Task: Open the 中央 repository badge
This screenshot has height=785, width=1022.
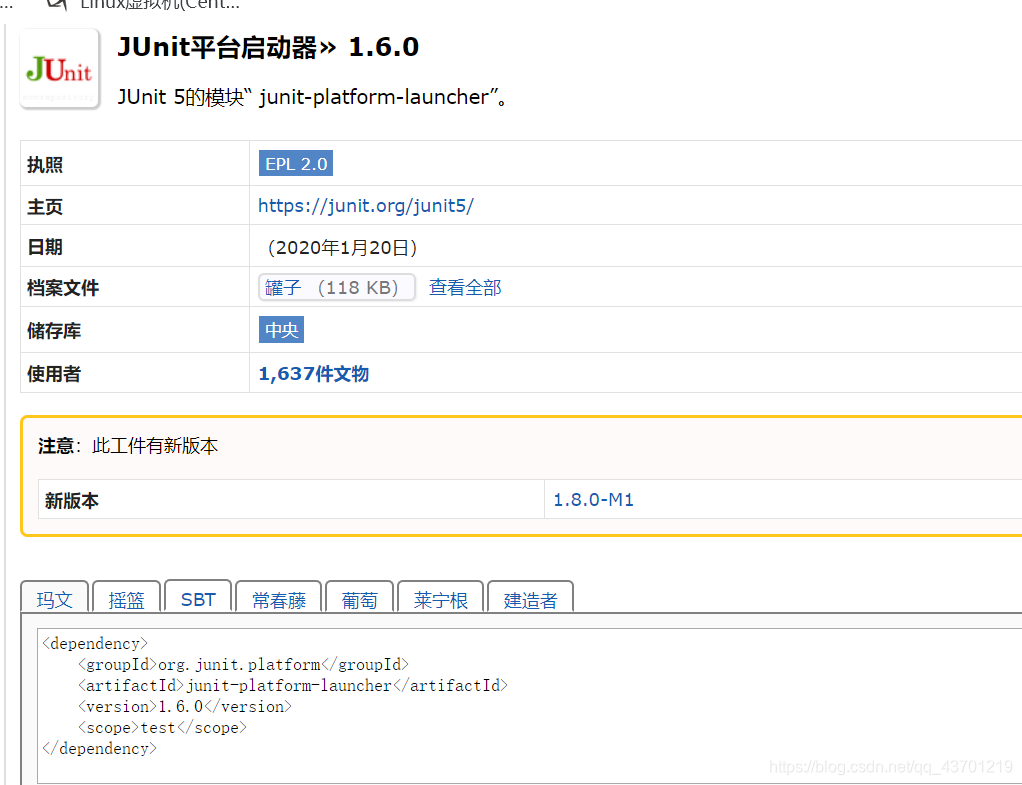Action: click(282, 330)
